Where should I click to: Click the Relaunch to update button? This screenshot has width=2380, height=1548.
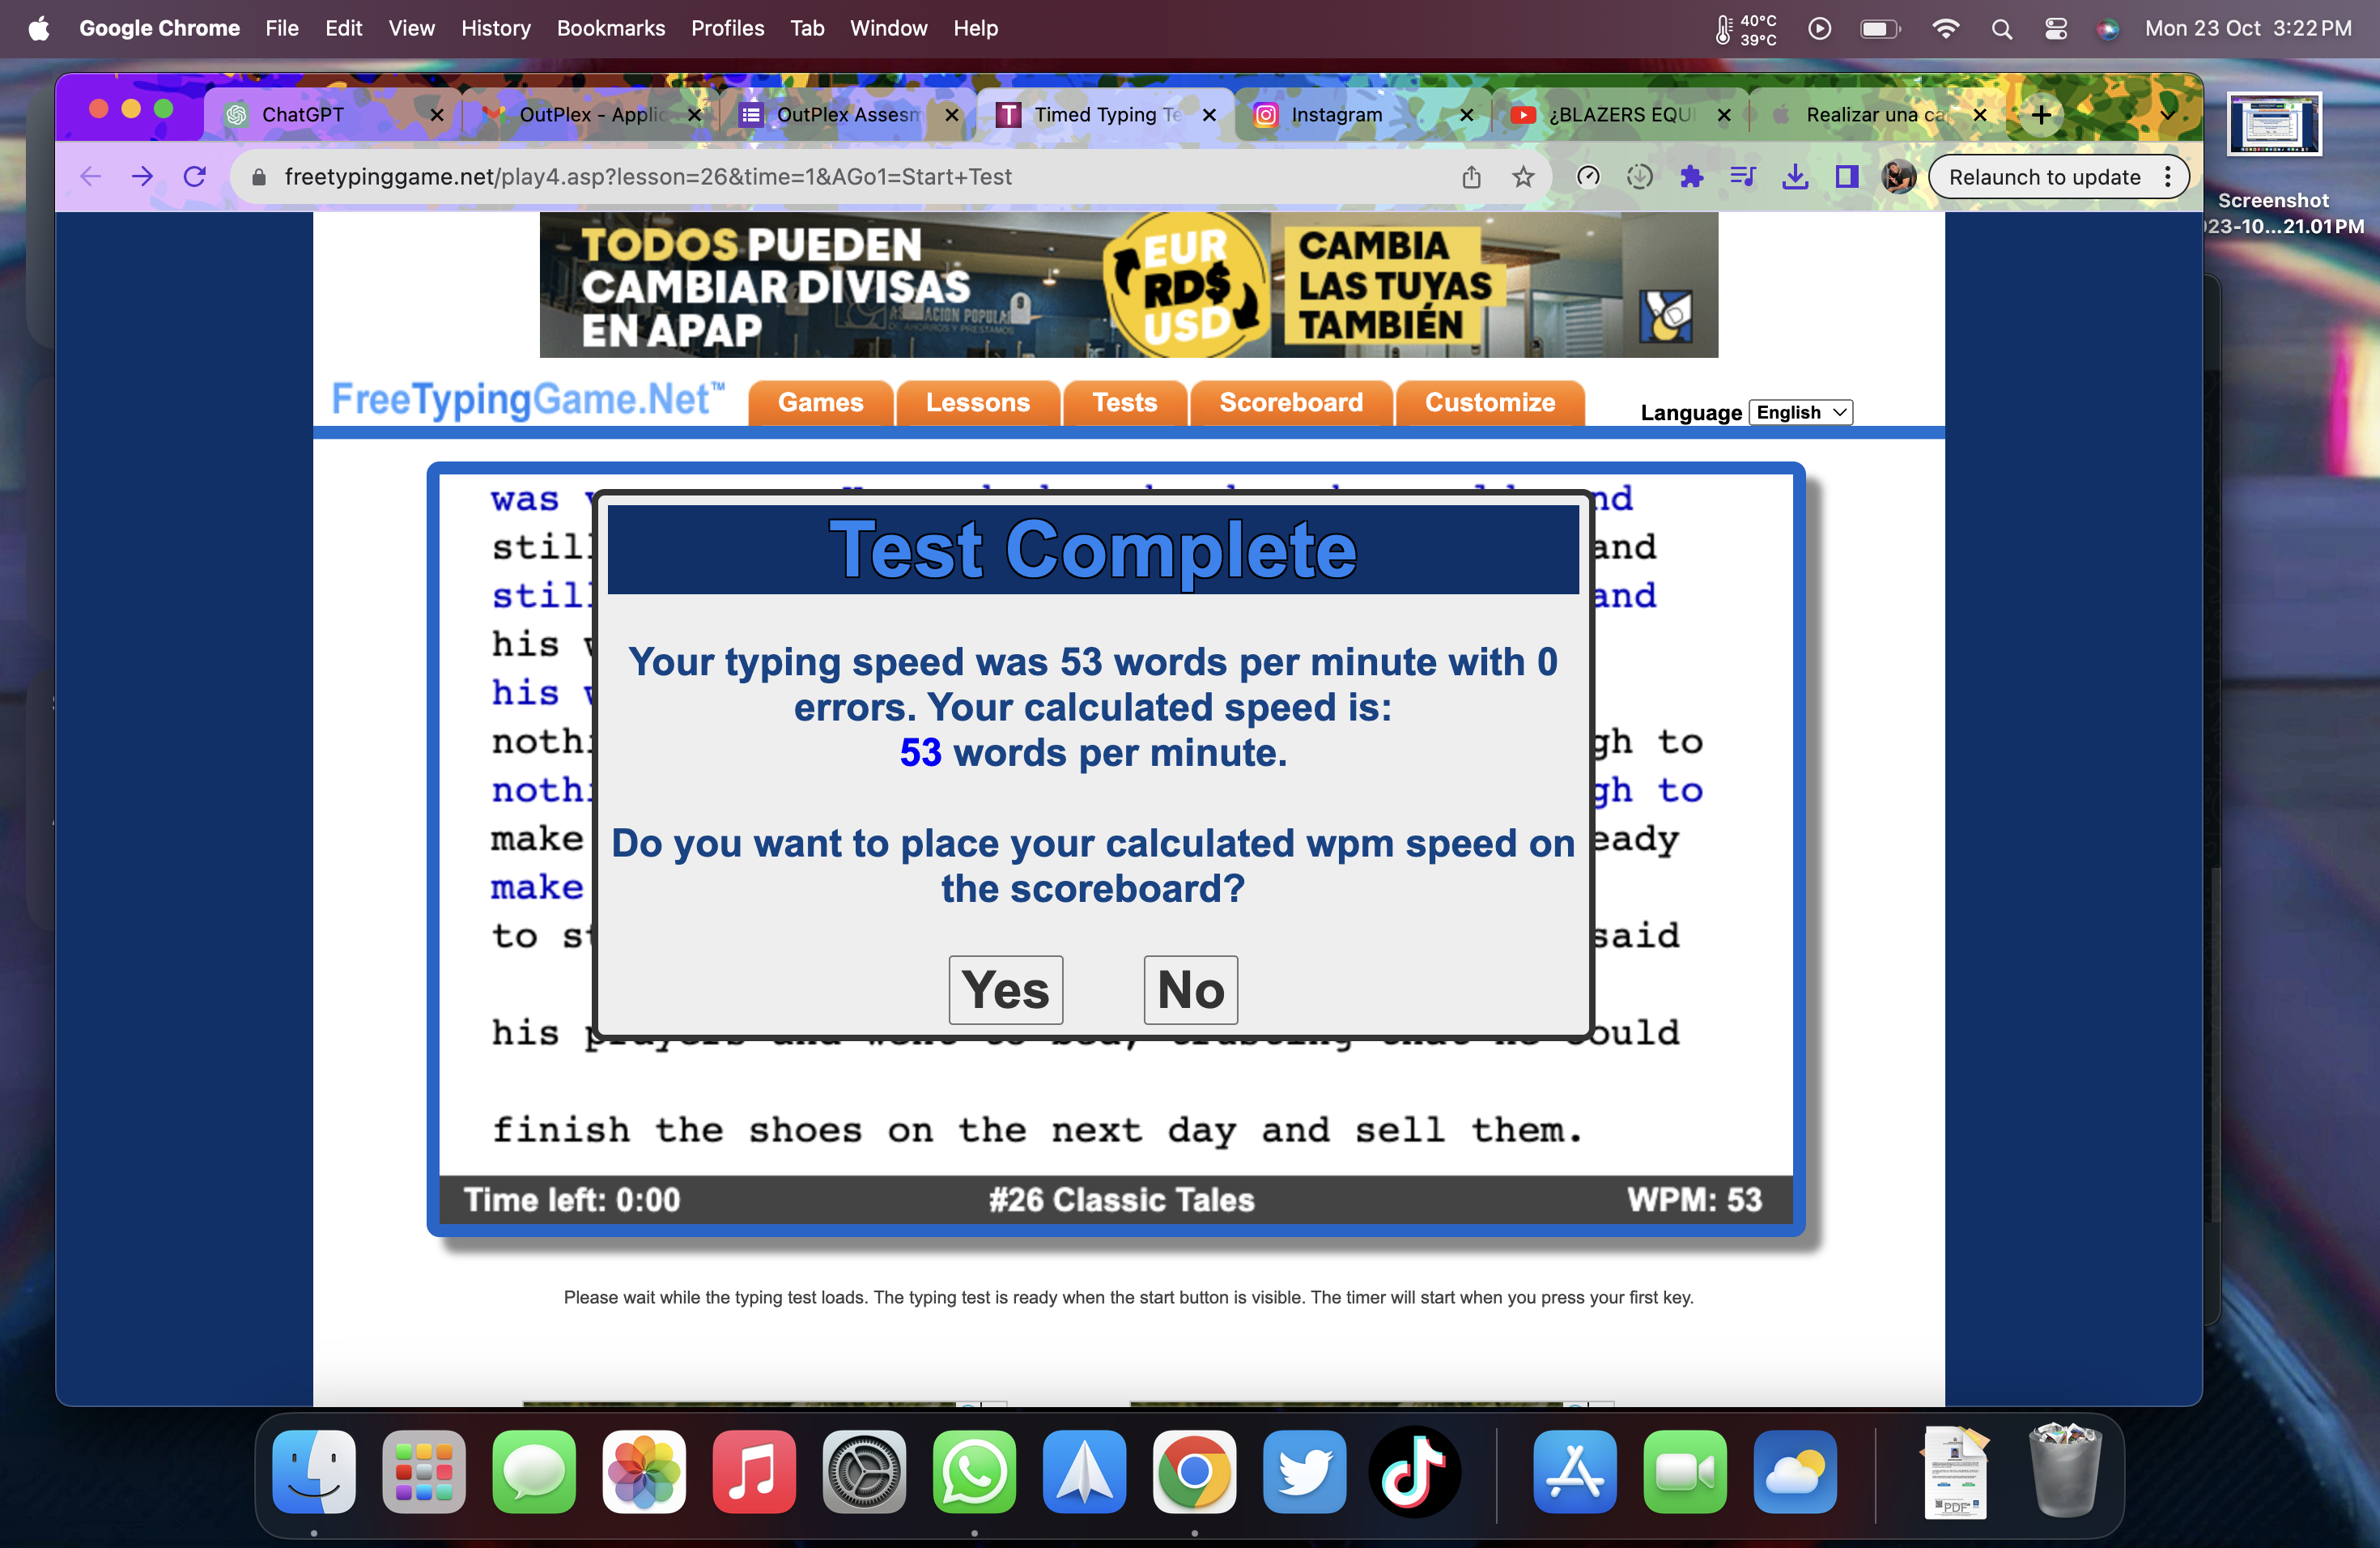2044,177
